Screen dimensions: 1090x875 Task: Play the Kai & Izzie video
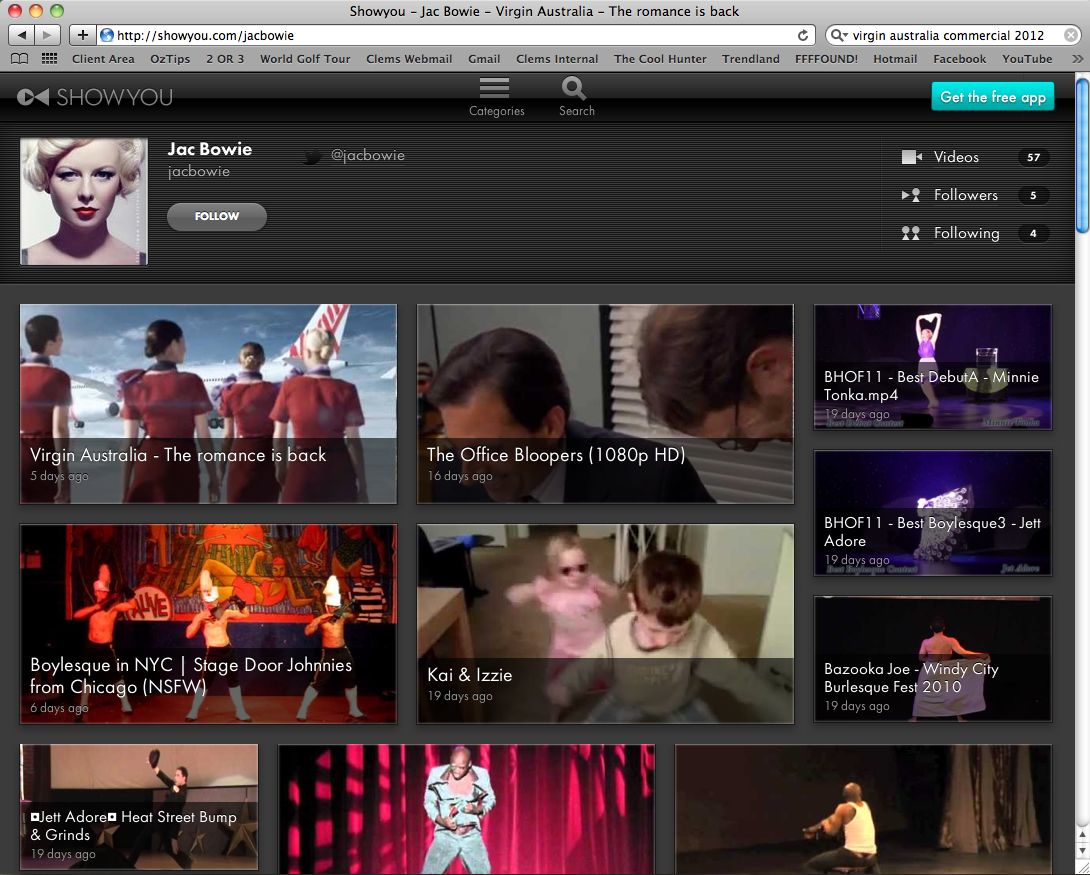click(605, 624)
